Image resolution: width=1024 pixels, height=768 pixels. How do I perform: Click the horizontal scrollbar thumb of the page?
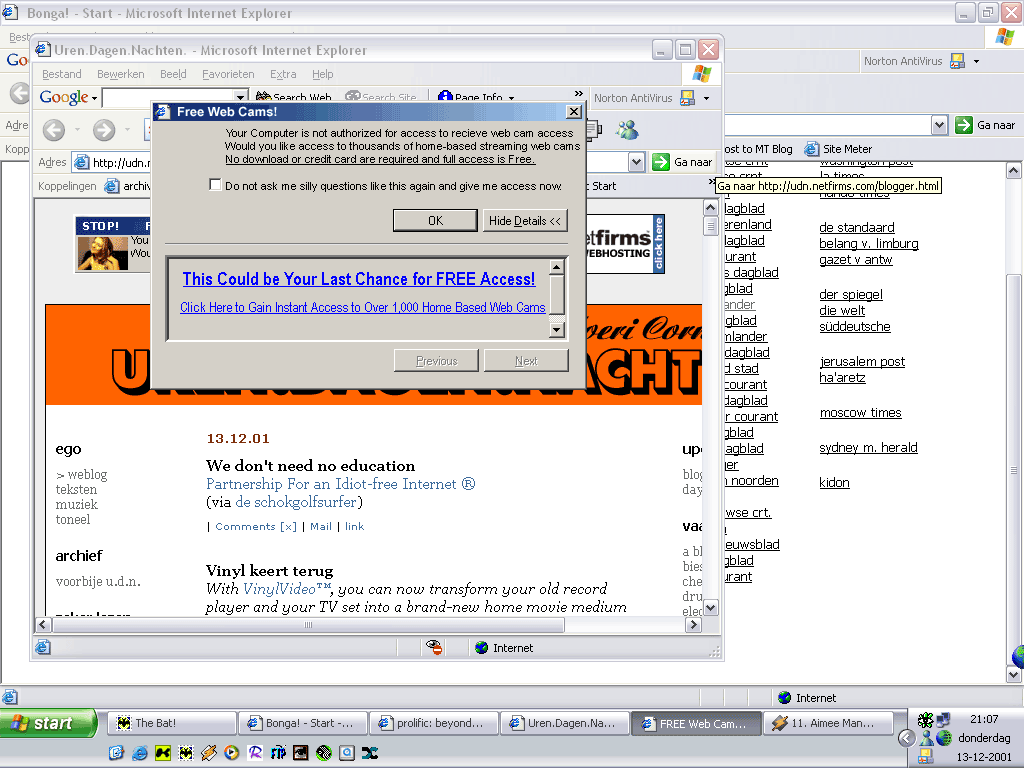pos(308,625)
